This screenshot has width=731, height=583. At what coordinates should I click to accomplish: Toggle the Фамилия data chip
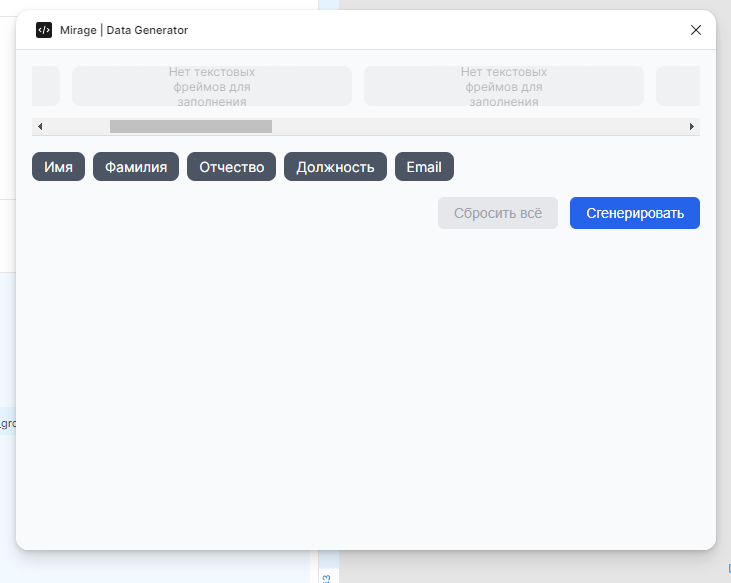point(136,167)
